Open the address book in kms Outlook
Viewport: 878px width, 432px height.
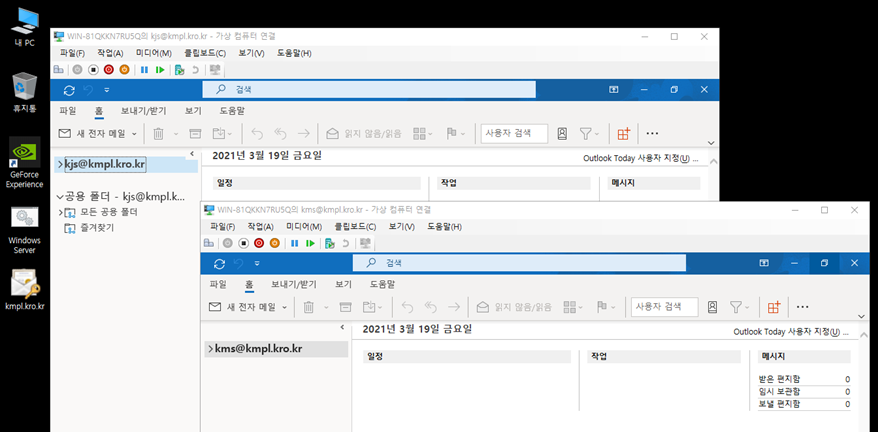pos(712,307)
